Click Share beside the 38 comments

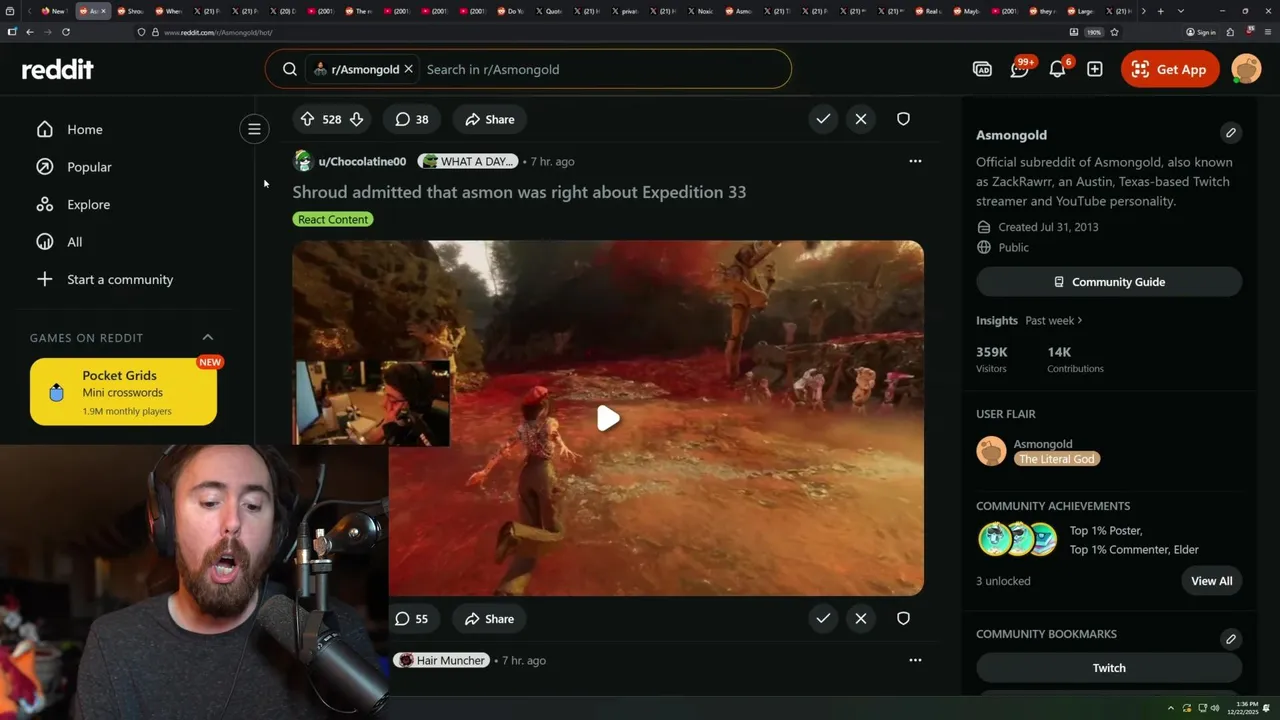tap(490, 119)
